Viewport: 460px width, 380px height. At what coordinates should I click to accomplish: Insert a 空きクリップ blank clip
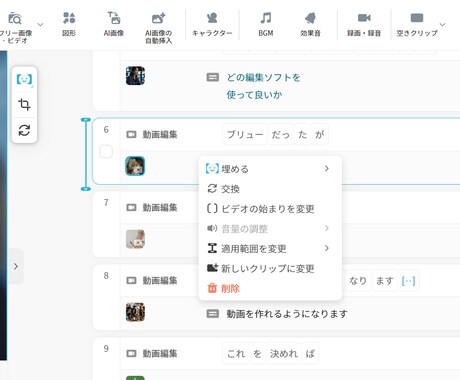[x=417, y=24]
